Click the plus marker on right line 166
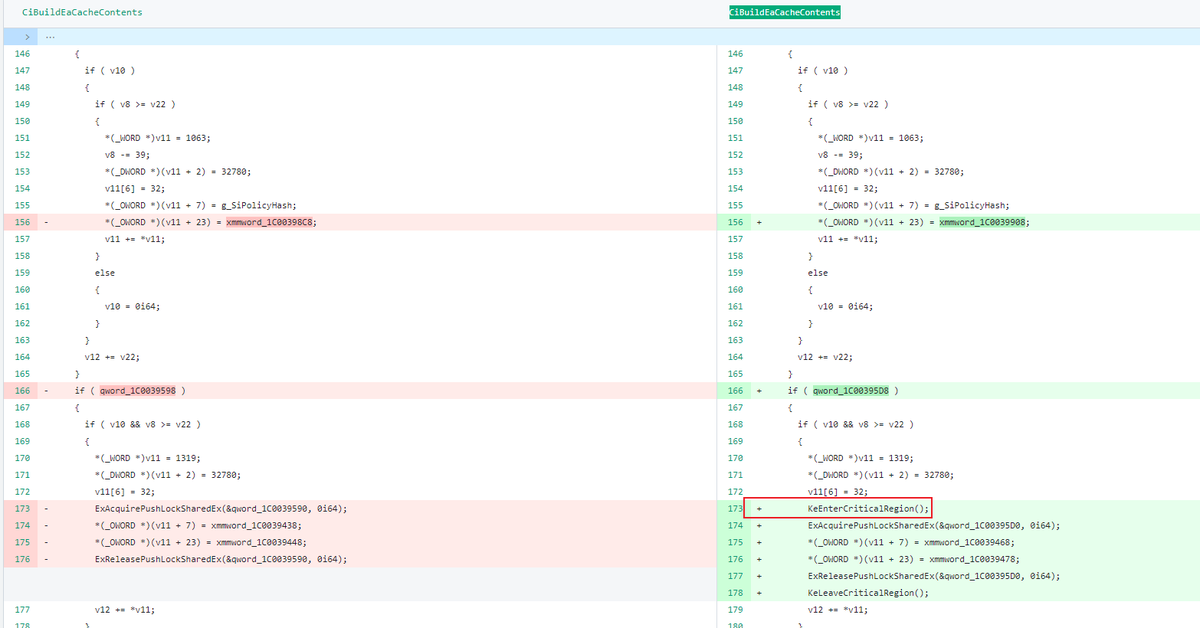The height and width of the screenshot is (628, 1200). pyautogui.click(x=759, y=390)
